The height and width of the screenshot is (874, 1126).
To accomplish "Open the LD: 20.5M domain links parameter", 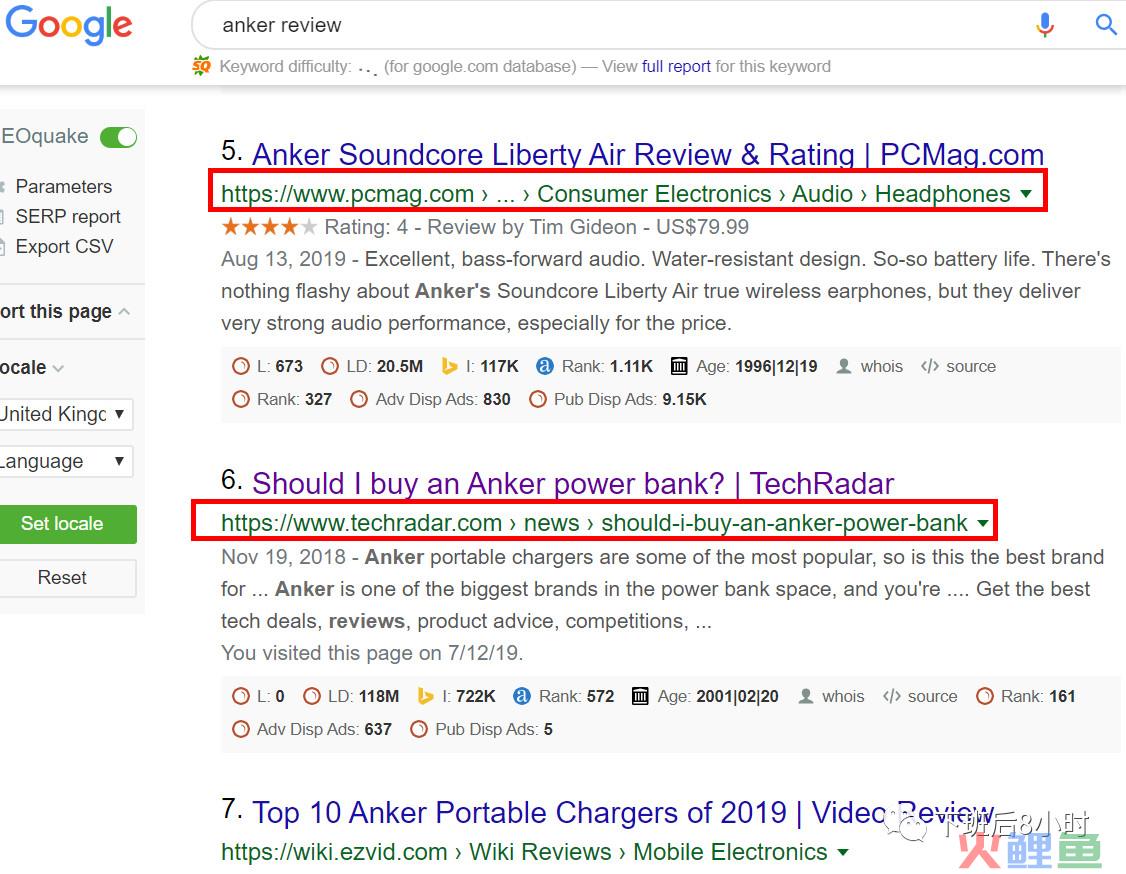I will click(x=372, y=366).
